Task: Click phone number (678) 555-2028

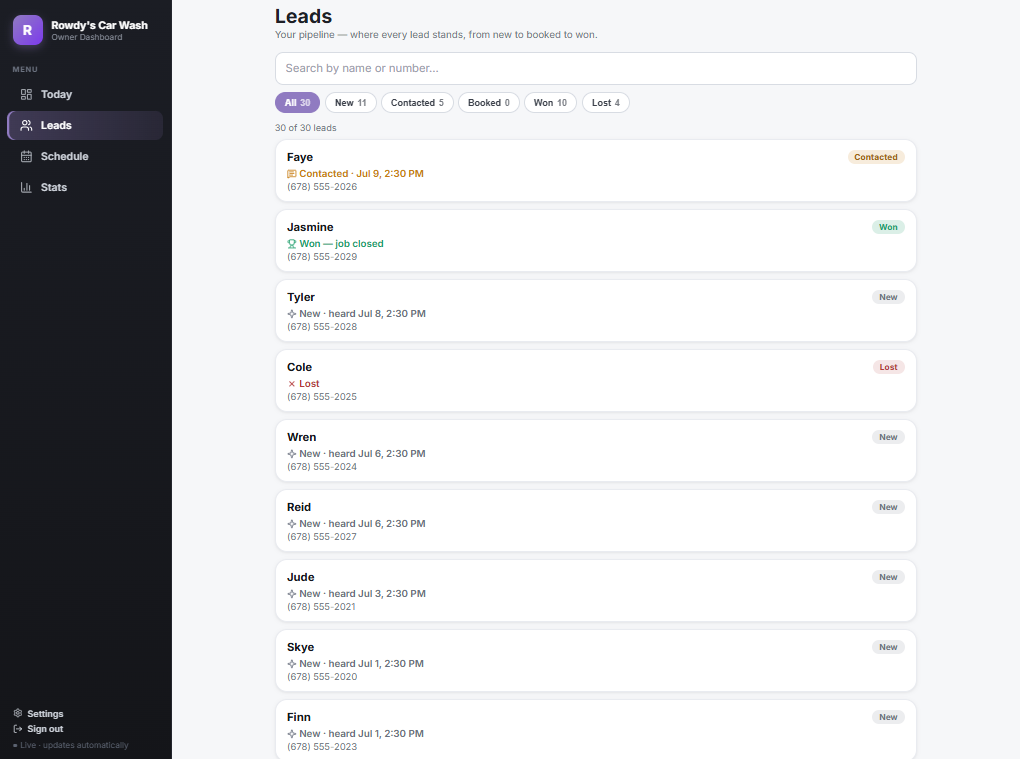Action: 322,326
